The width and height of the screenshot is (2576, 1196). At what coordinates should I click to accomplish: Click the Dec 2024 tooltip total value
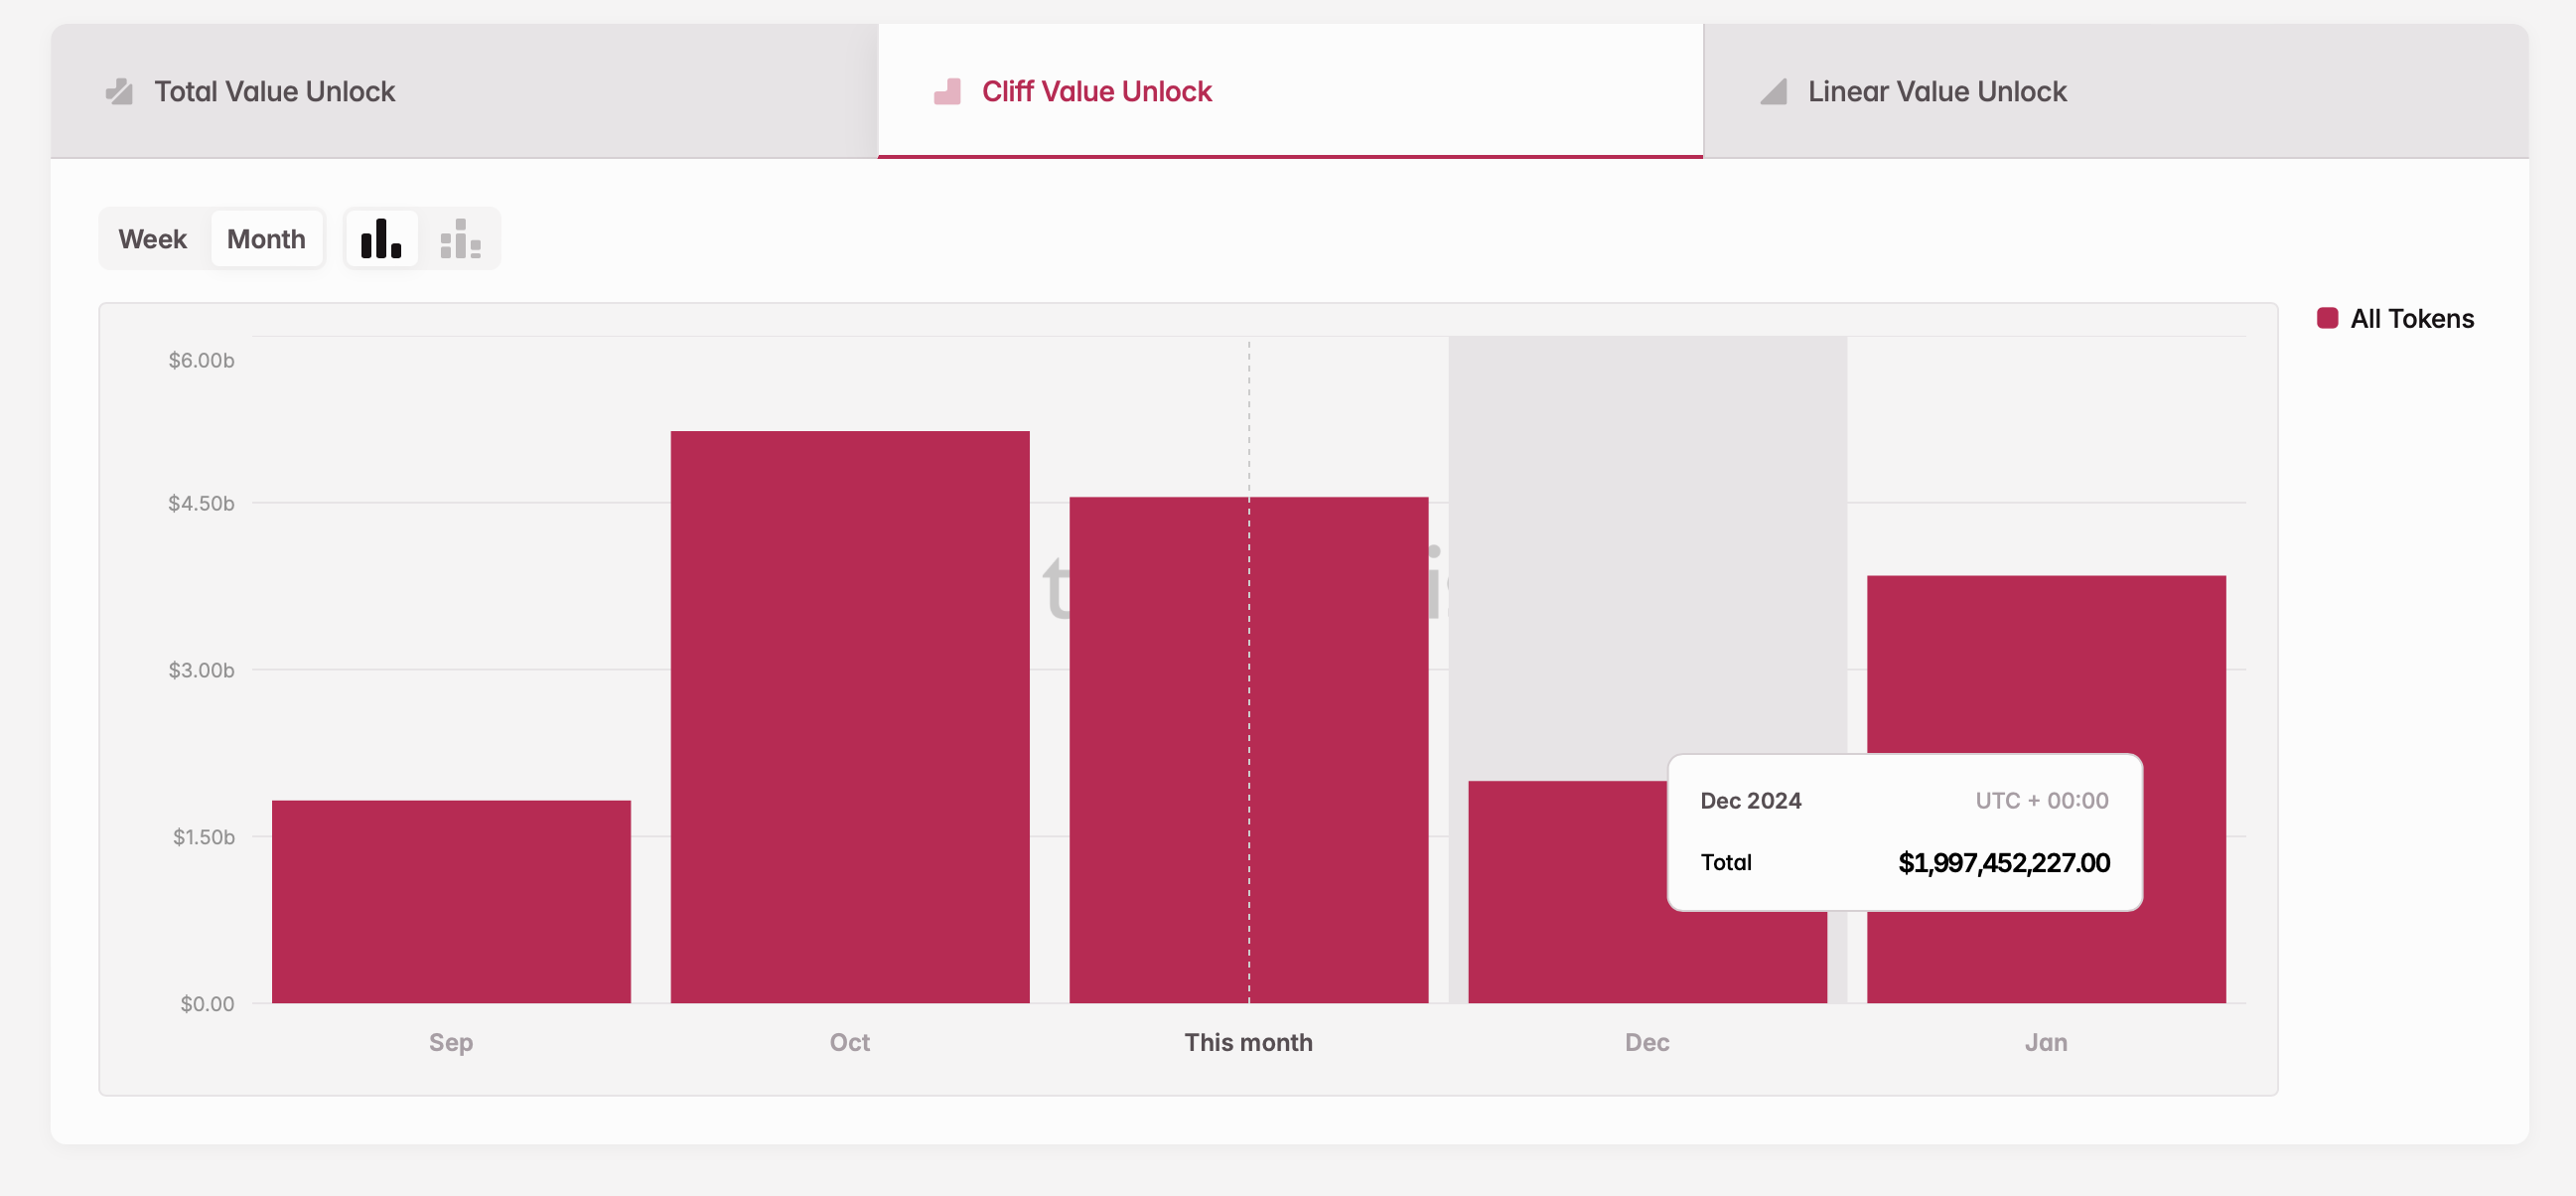(2003, 862)
